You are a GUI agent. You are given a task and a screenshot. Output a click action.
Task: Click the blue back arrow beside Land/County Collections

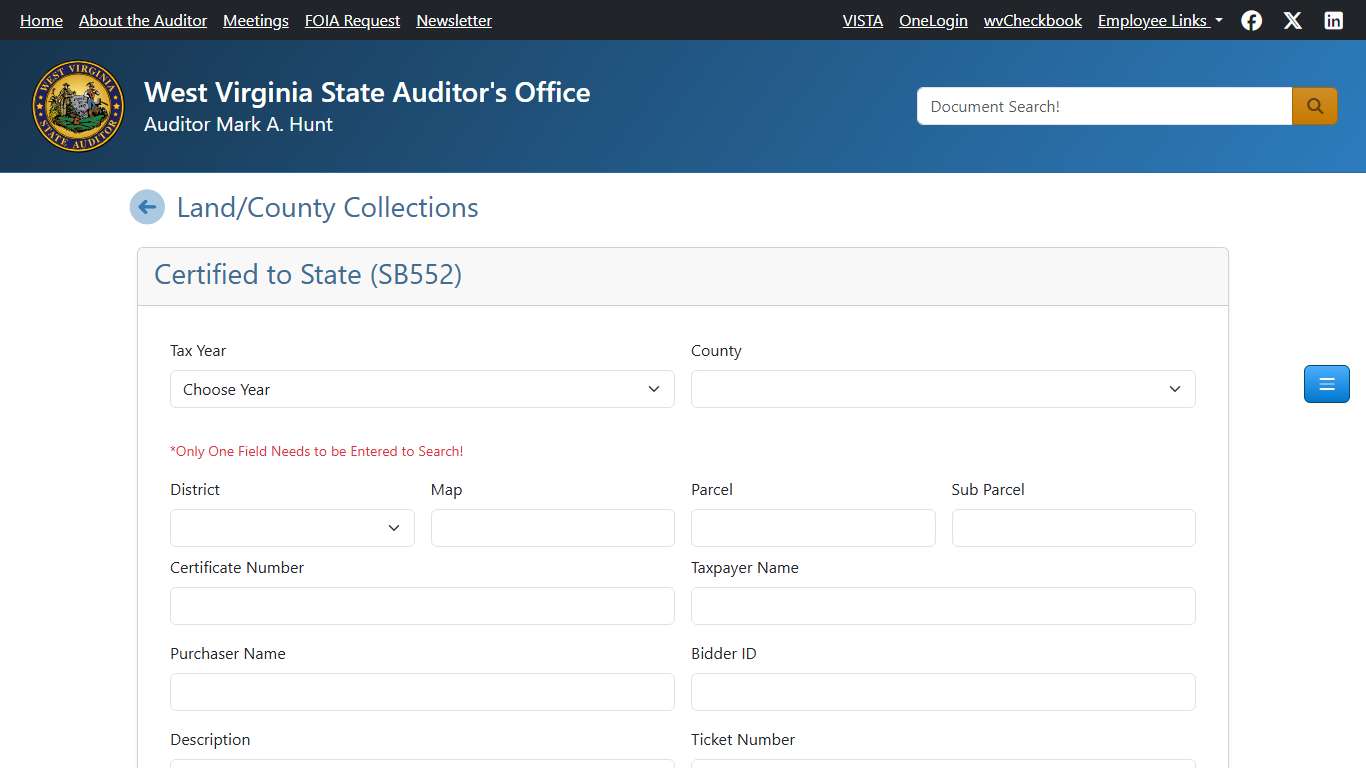[147, 206]
